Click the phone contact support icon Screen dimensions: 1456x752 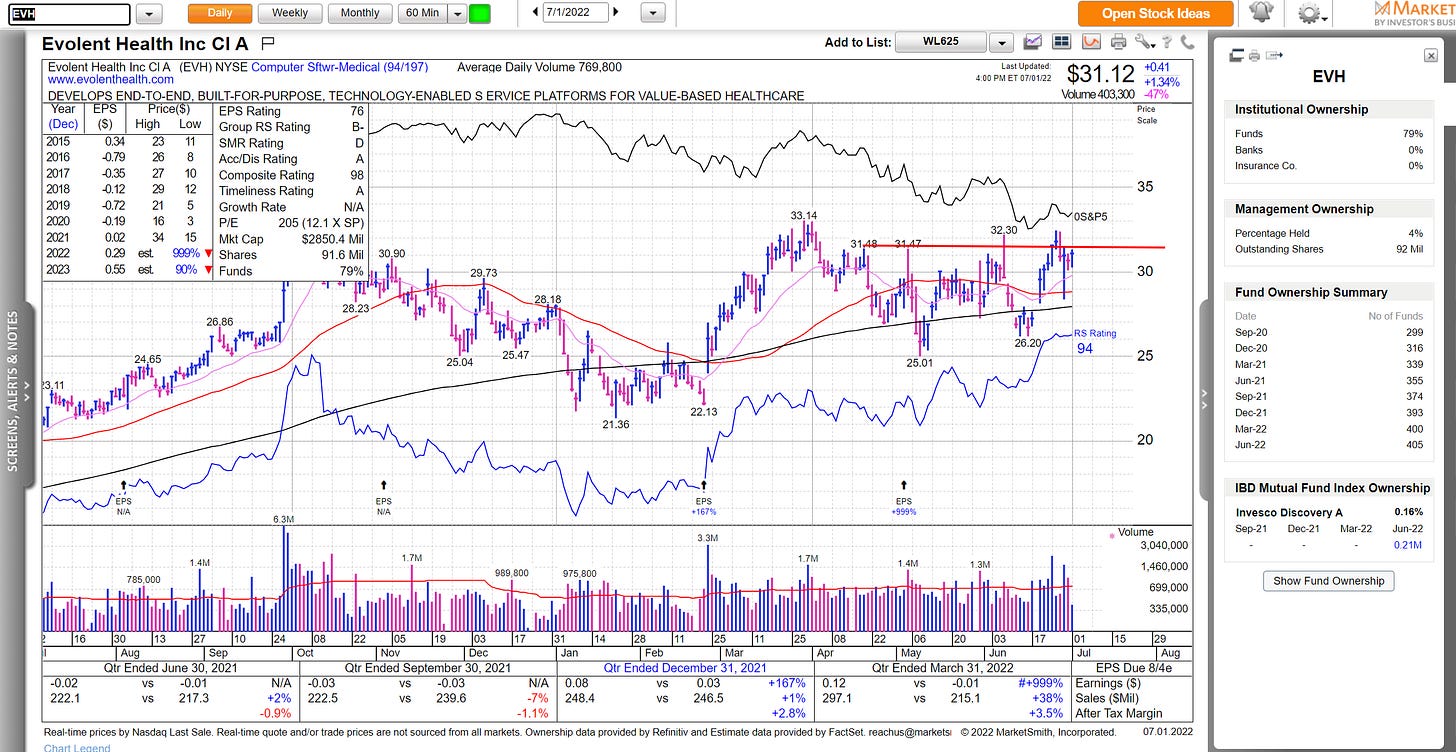(1187, 42)
